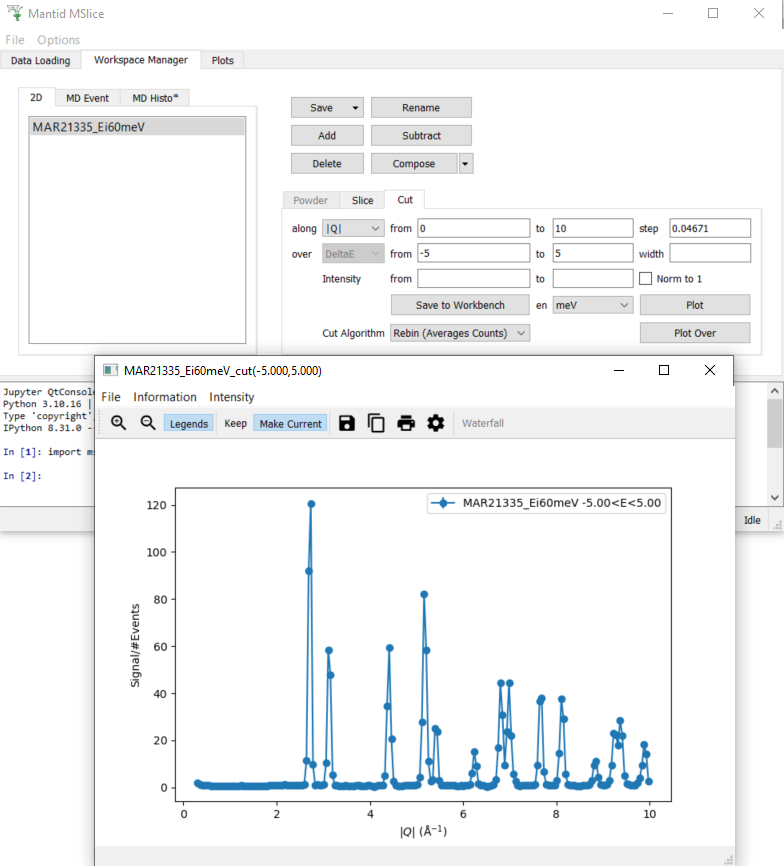Open the Cut Algorithm dropdown
The width and height of the screenshot is (784, 866).
coord(460,333)
